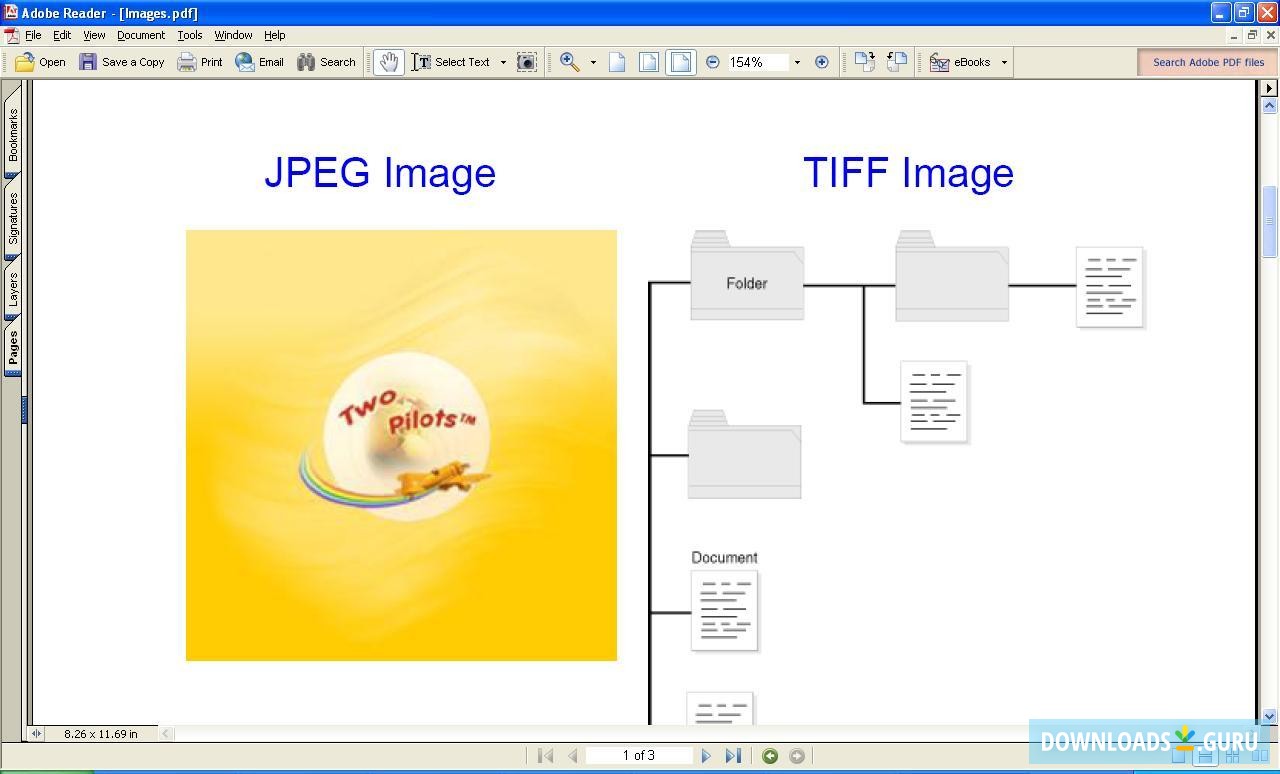The width and height of the screenshot is (1280, 774).
Task: Switch to Actual Size view
Action: click(617, 61)
